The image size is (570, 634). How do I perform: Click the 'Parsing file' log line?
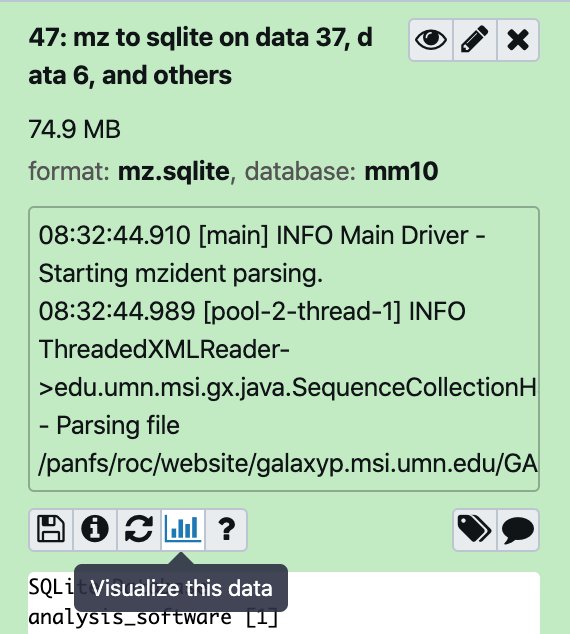[109, 425]
